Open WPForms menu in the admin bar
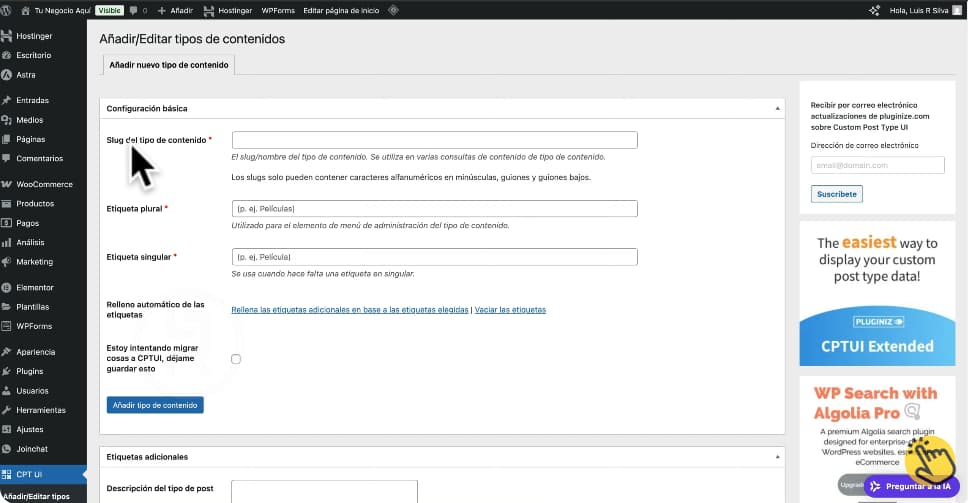The image size is (968, 503). [278, 10]
